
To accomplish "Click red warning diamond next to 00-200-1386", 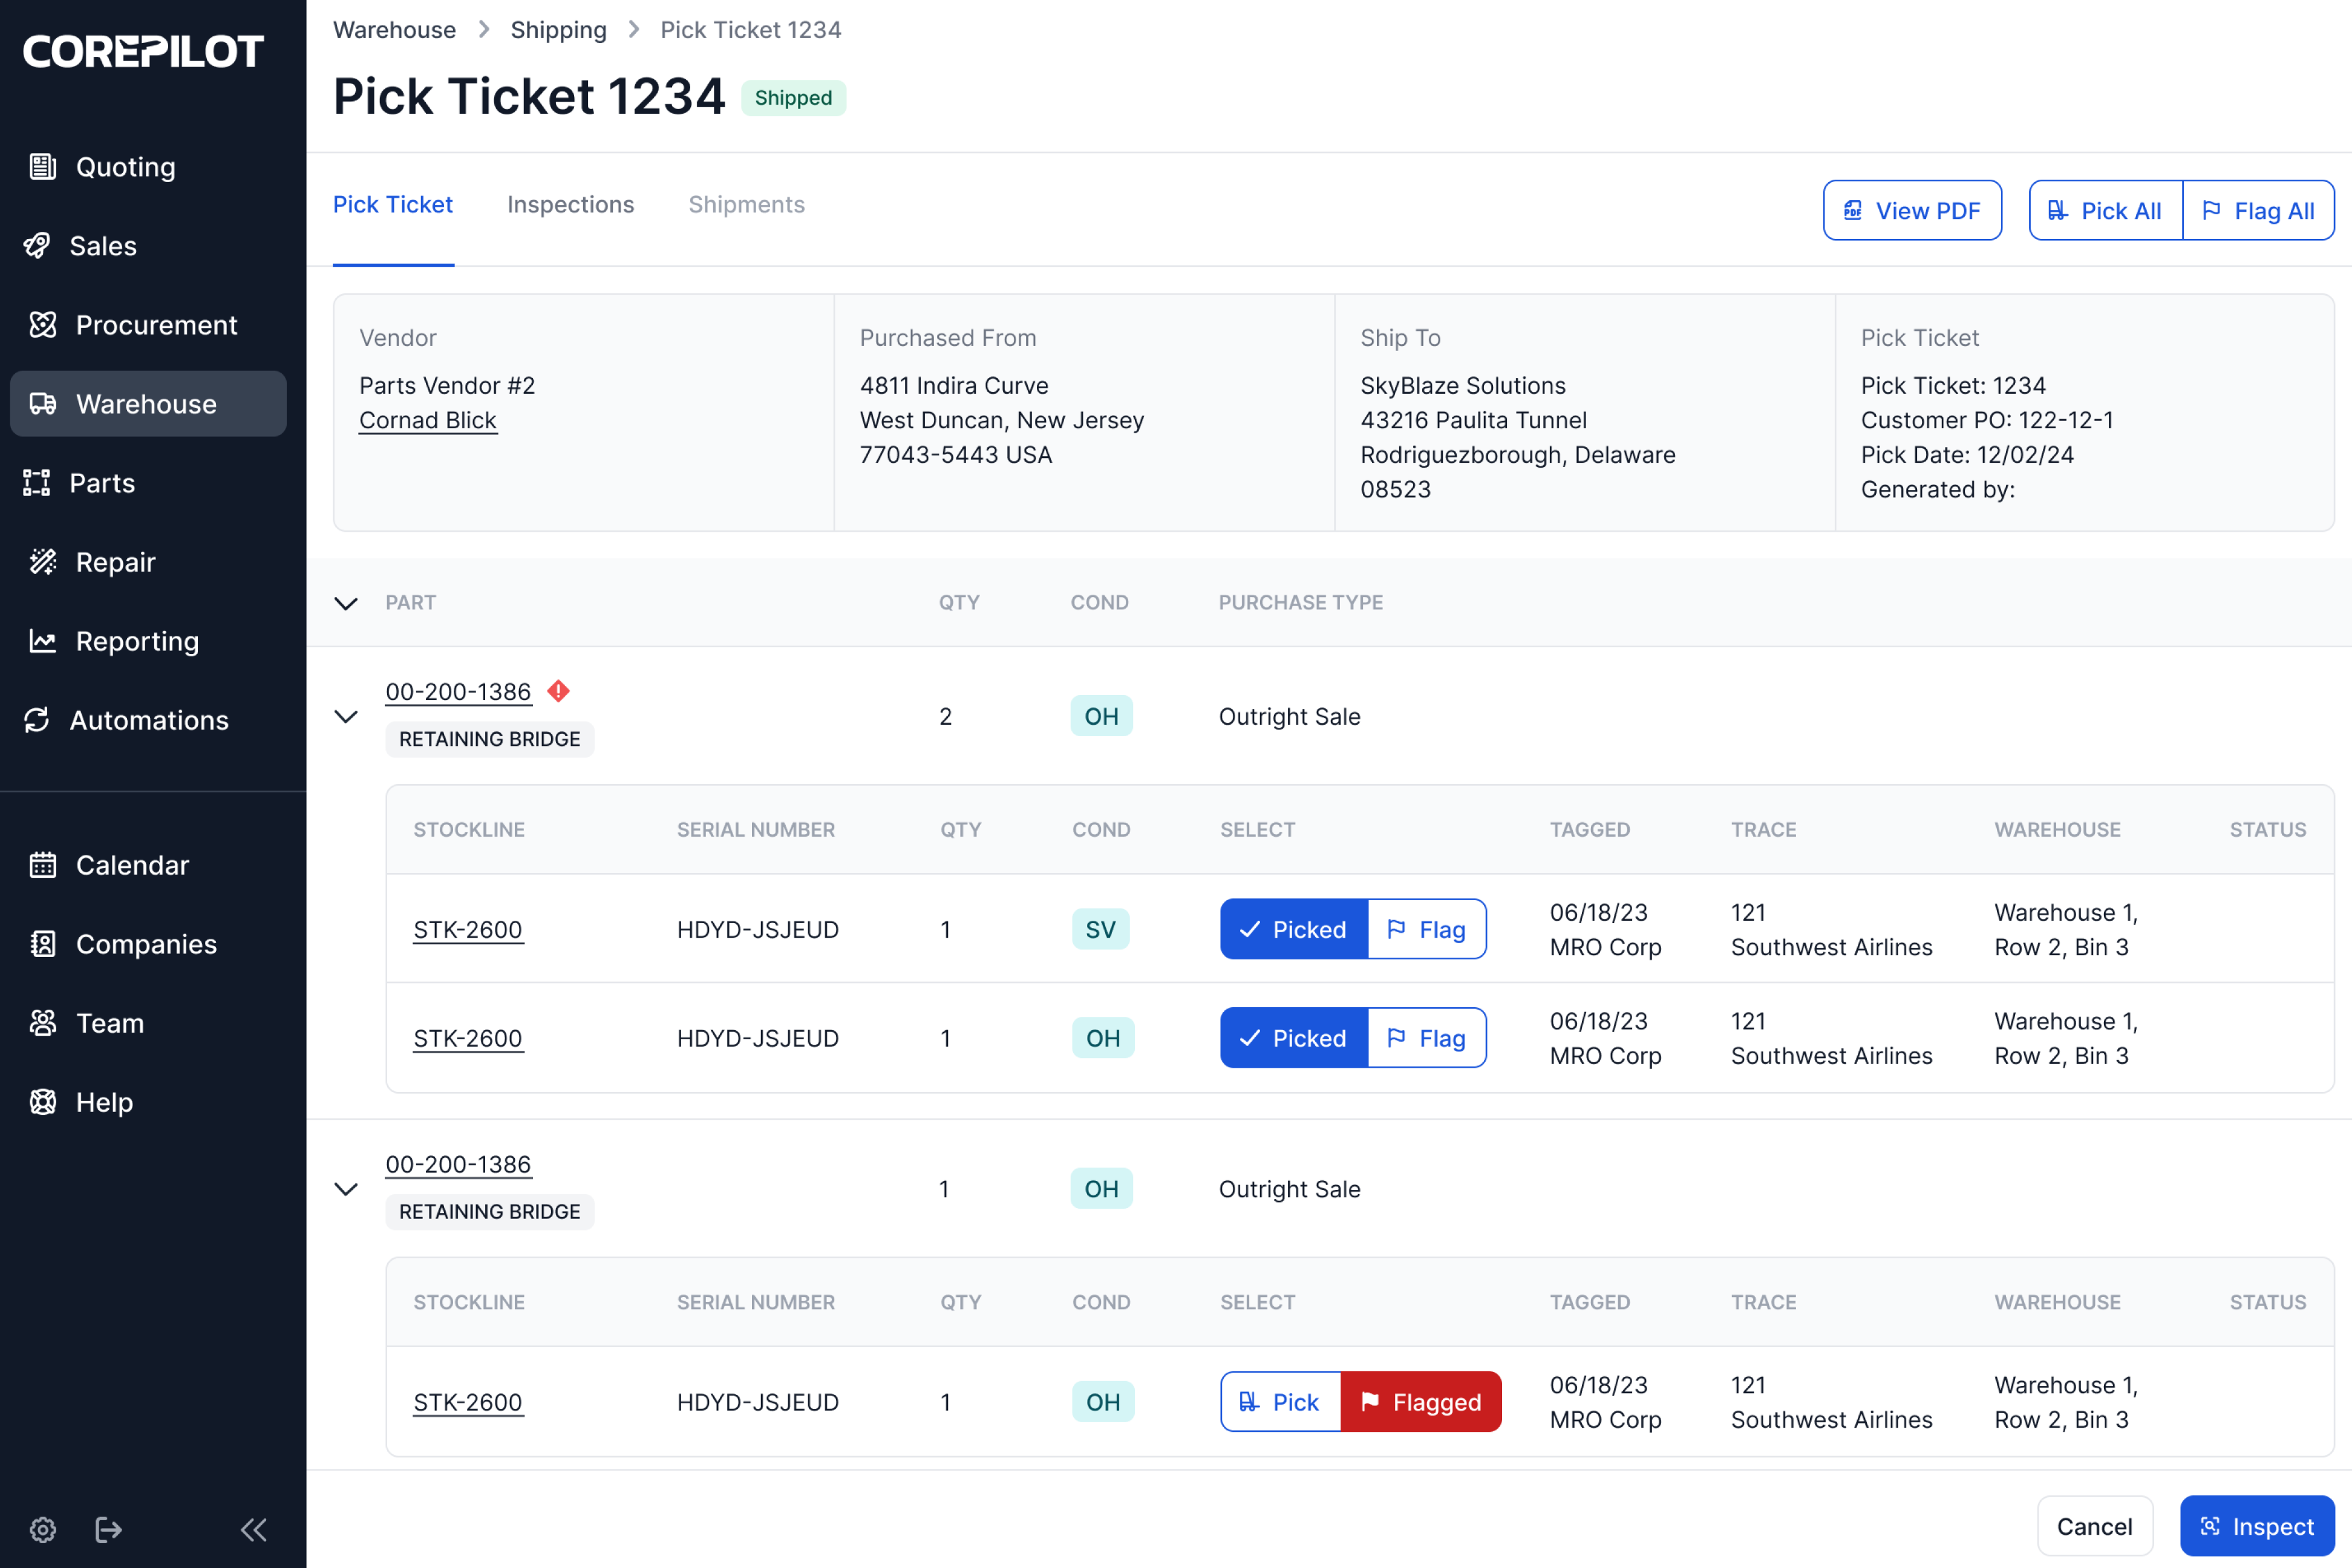I will pos(559,691).
